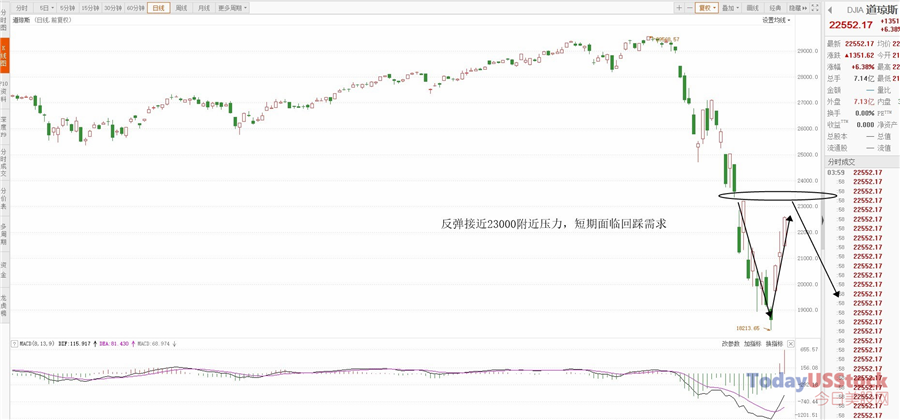Select 60分钟 period
The image size is (900, 420).
tap(135, 8)
